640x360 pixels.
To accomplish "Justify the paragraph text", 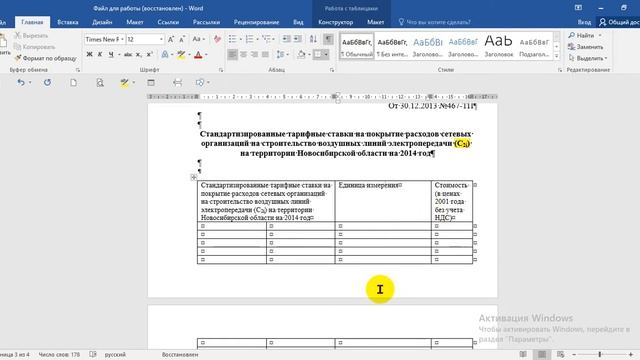I will (x=265, y=54).
